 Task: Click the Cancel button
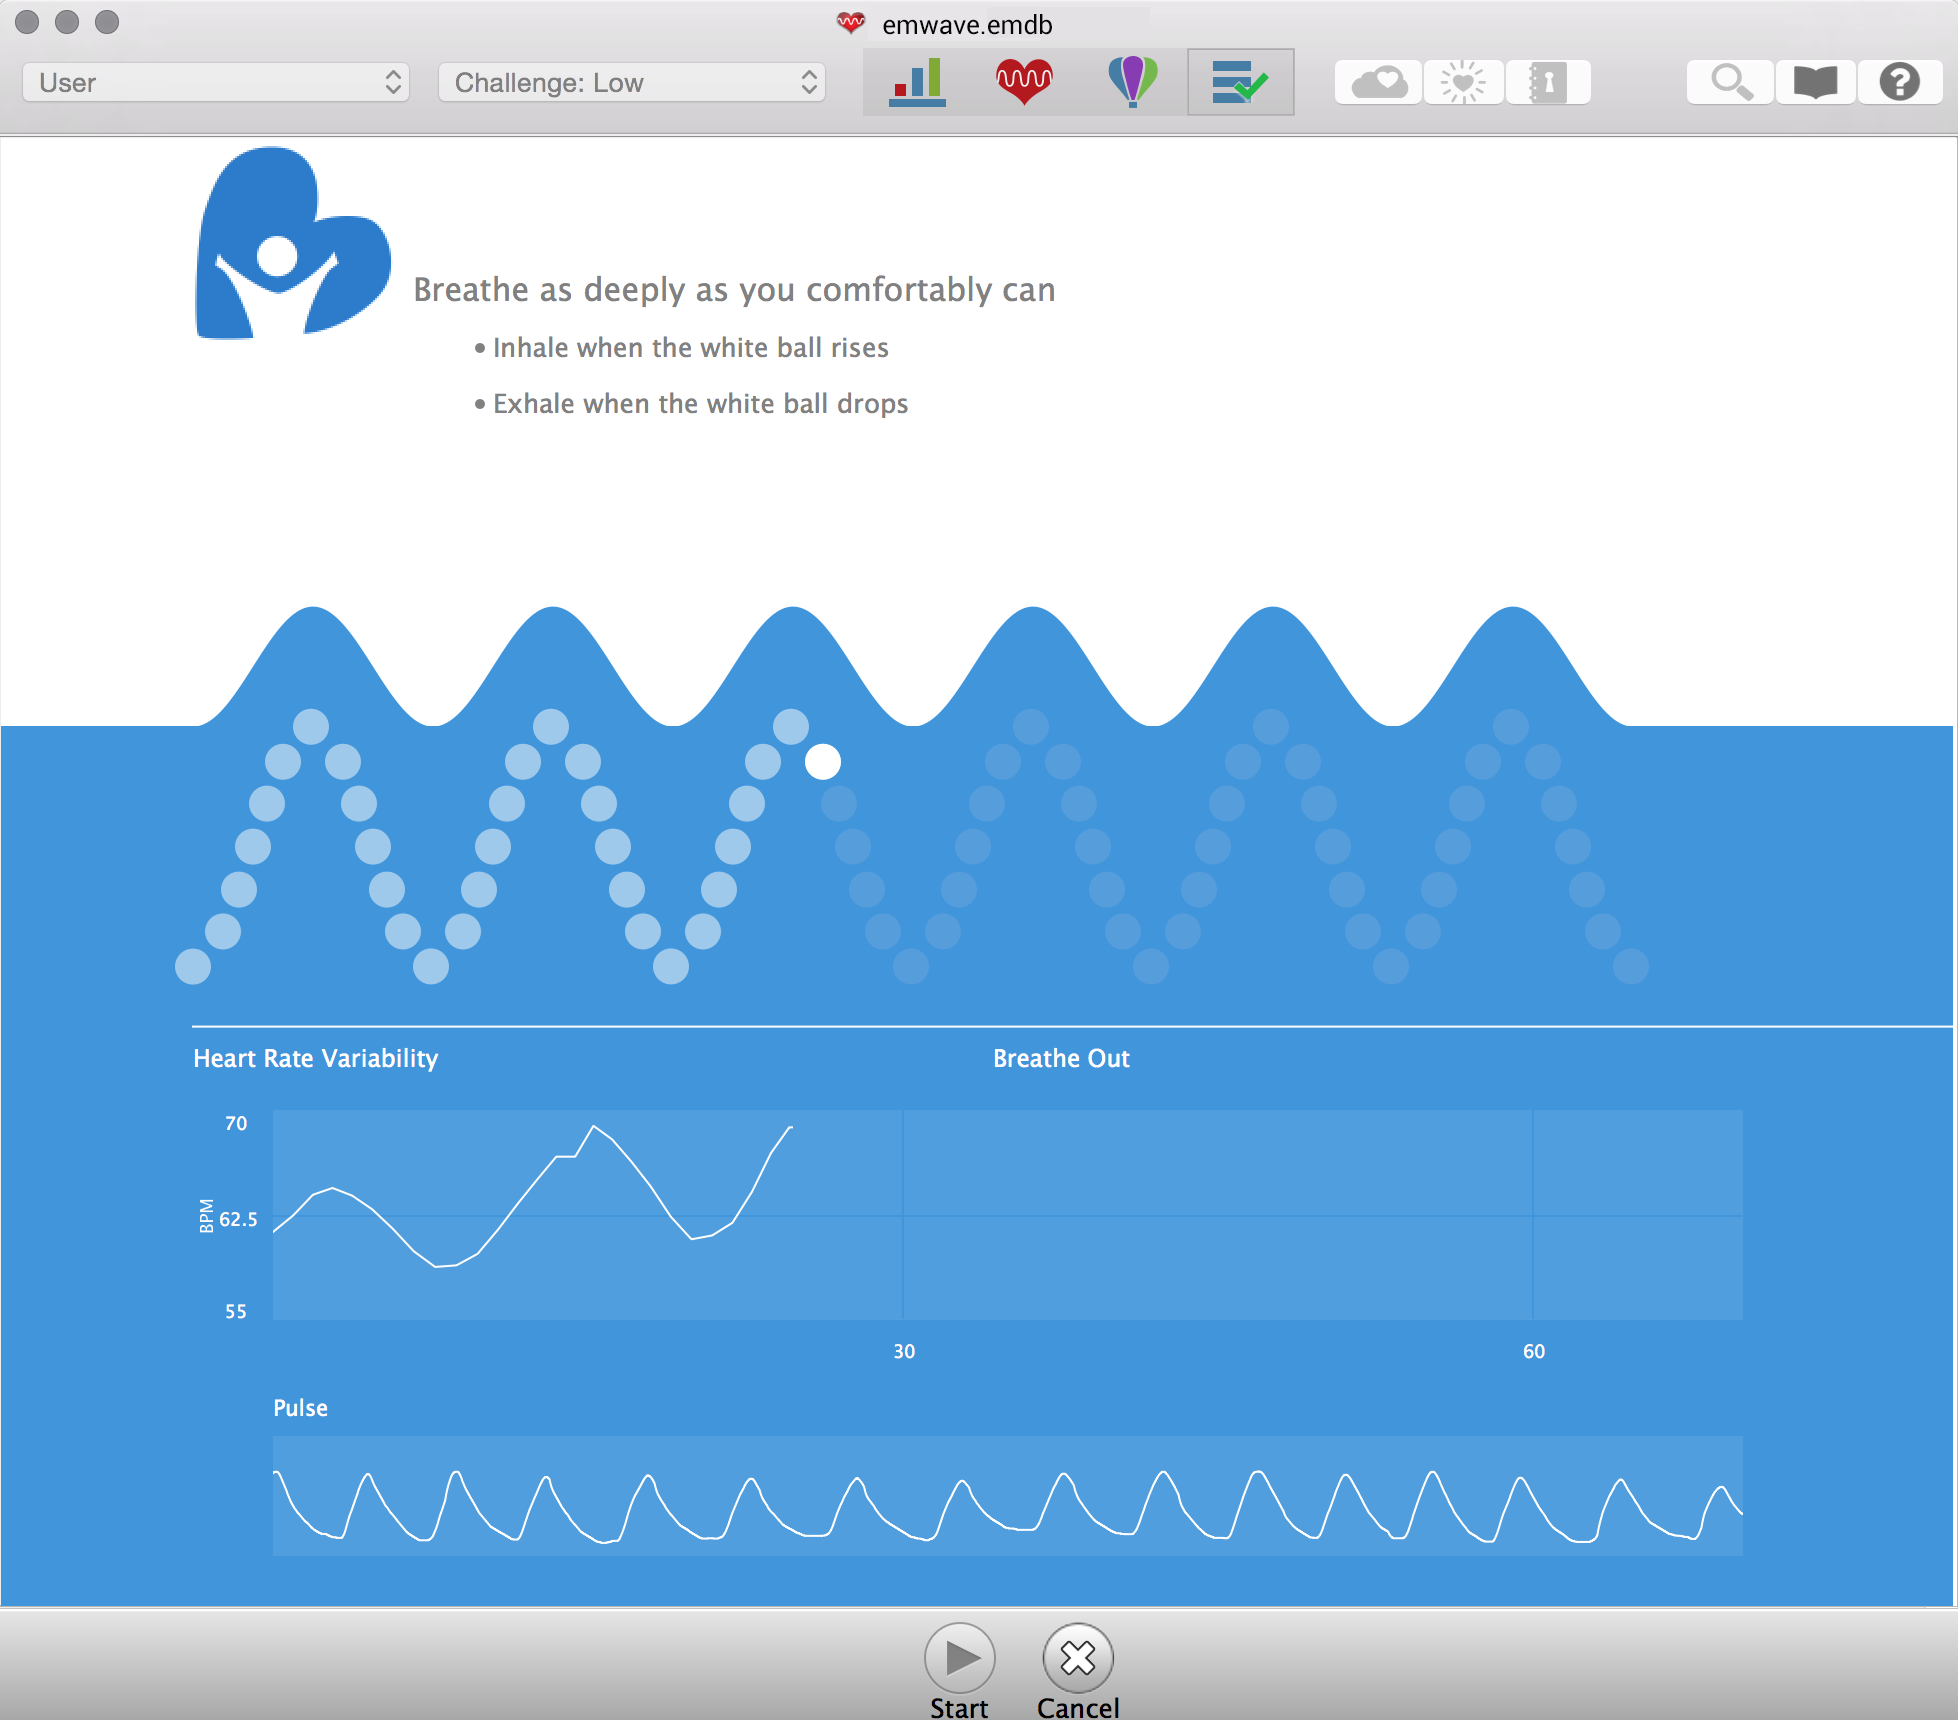coord(1078,1658)
